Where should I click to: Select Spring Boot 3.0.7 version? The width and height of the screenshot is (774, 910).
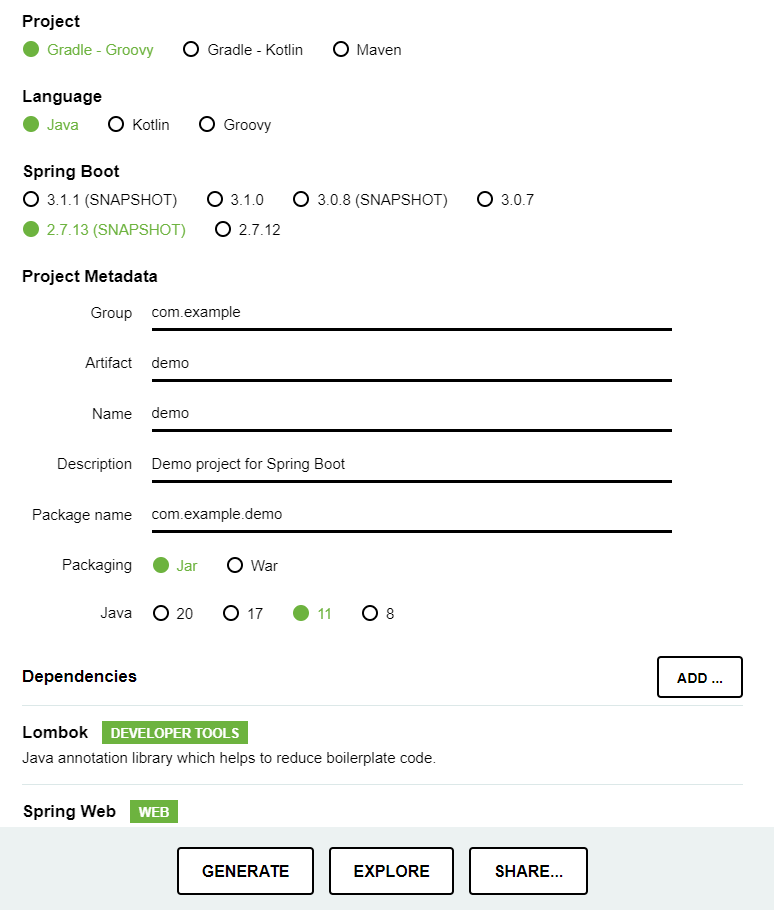pyautogui.click(x=485, y=200)
